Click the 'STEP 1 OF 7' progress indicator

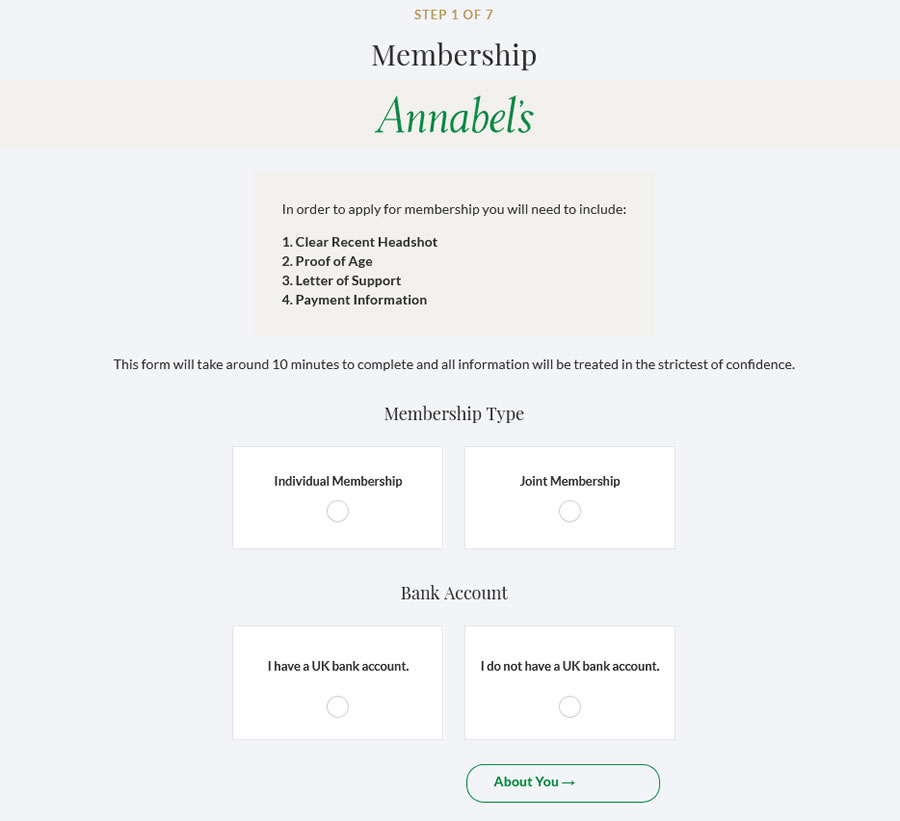454,15
